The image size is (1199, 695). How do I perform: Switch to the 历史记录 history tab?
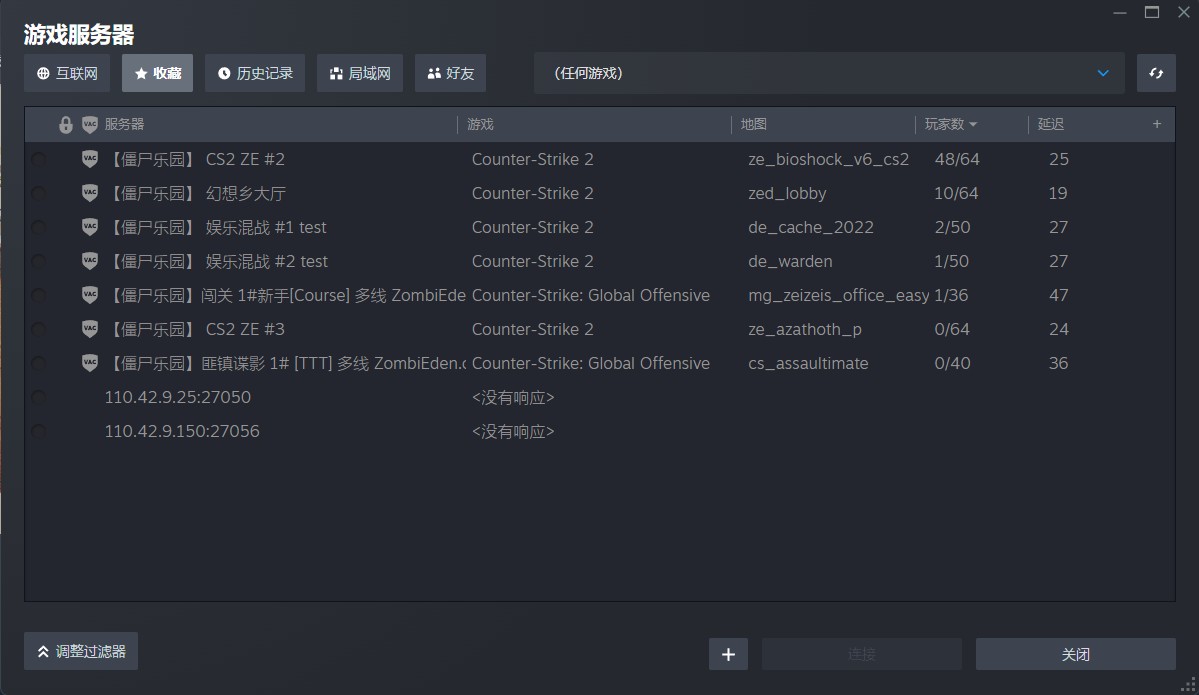[x=255, y=73]
